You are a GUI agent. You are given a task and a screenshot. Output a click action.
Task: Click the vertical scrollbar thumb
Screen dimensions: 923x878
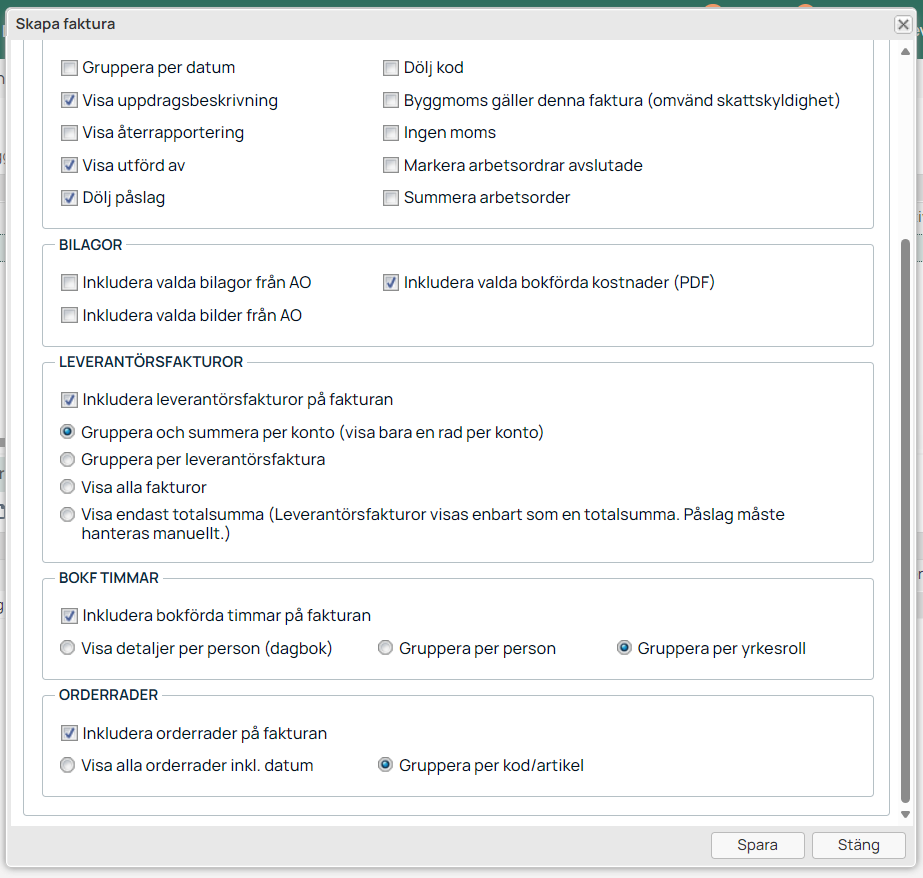click(905, 521)
